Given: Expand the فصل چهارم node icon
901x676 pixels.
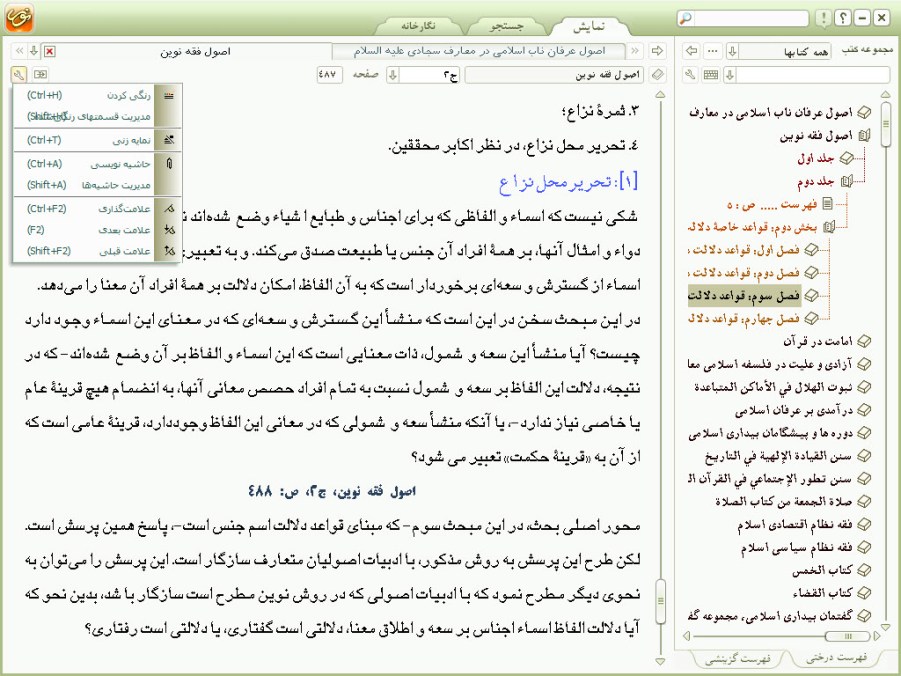Looking at the screenshot, I should pos(811,317).
